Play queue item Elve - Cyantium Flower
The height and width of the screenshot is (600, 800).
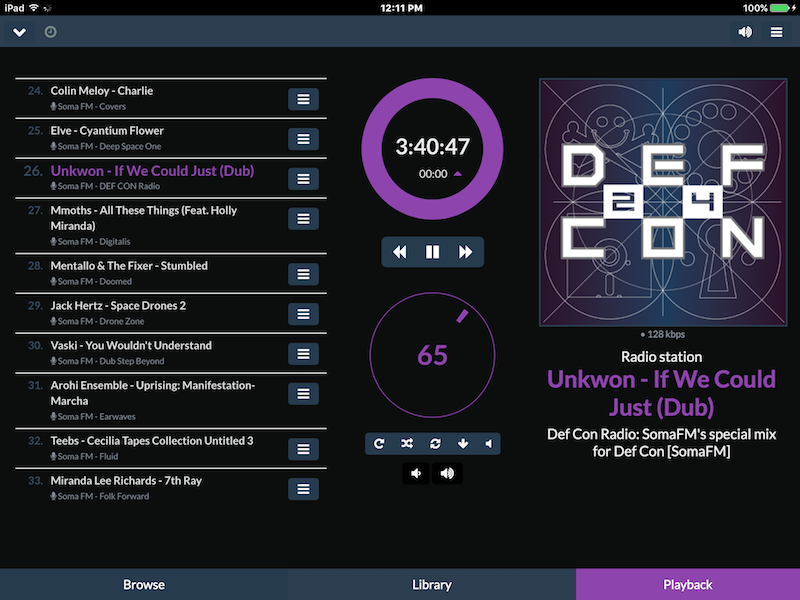(x=107, y=131)
